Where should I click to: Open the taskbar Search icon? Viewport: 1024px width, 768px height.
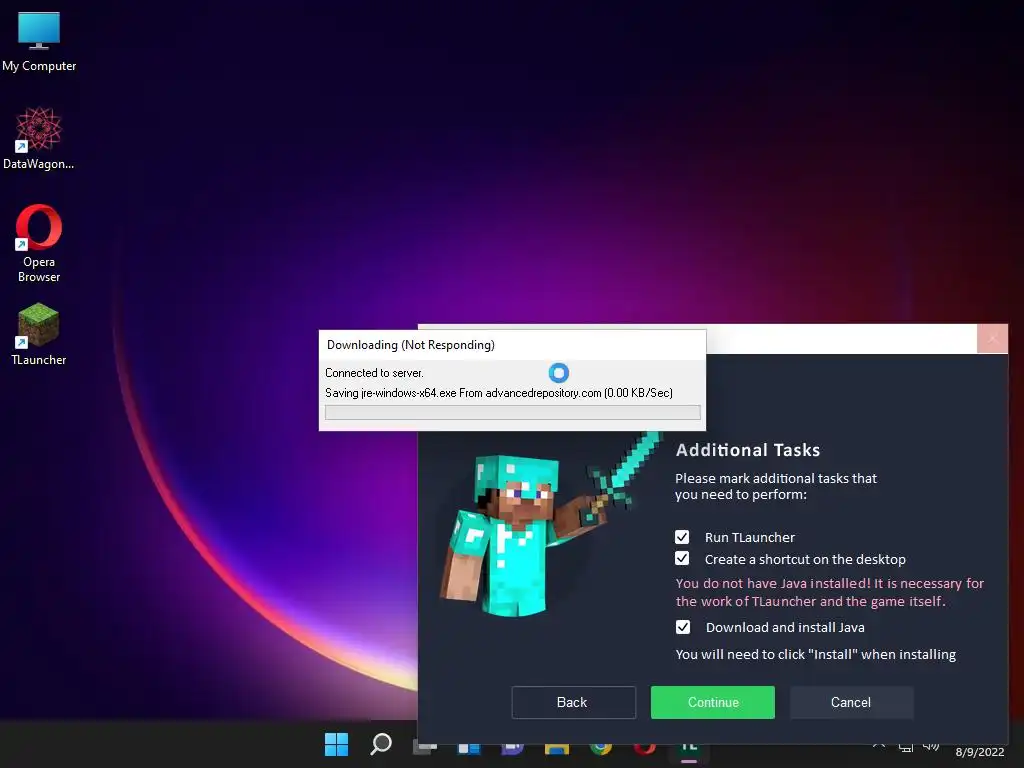381,744
